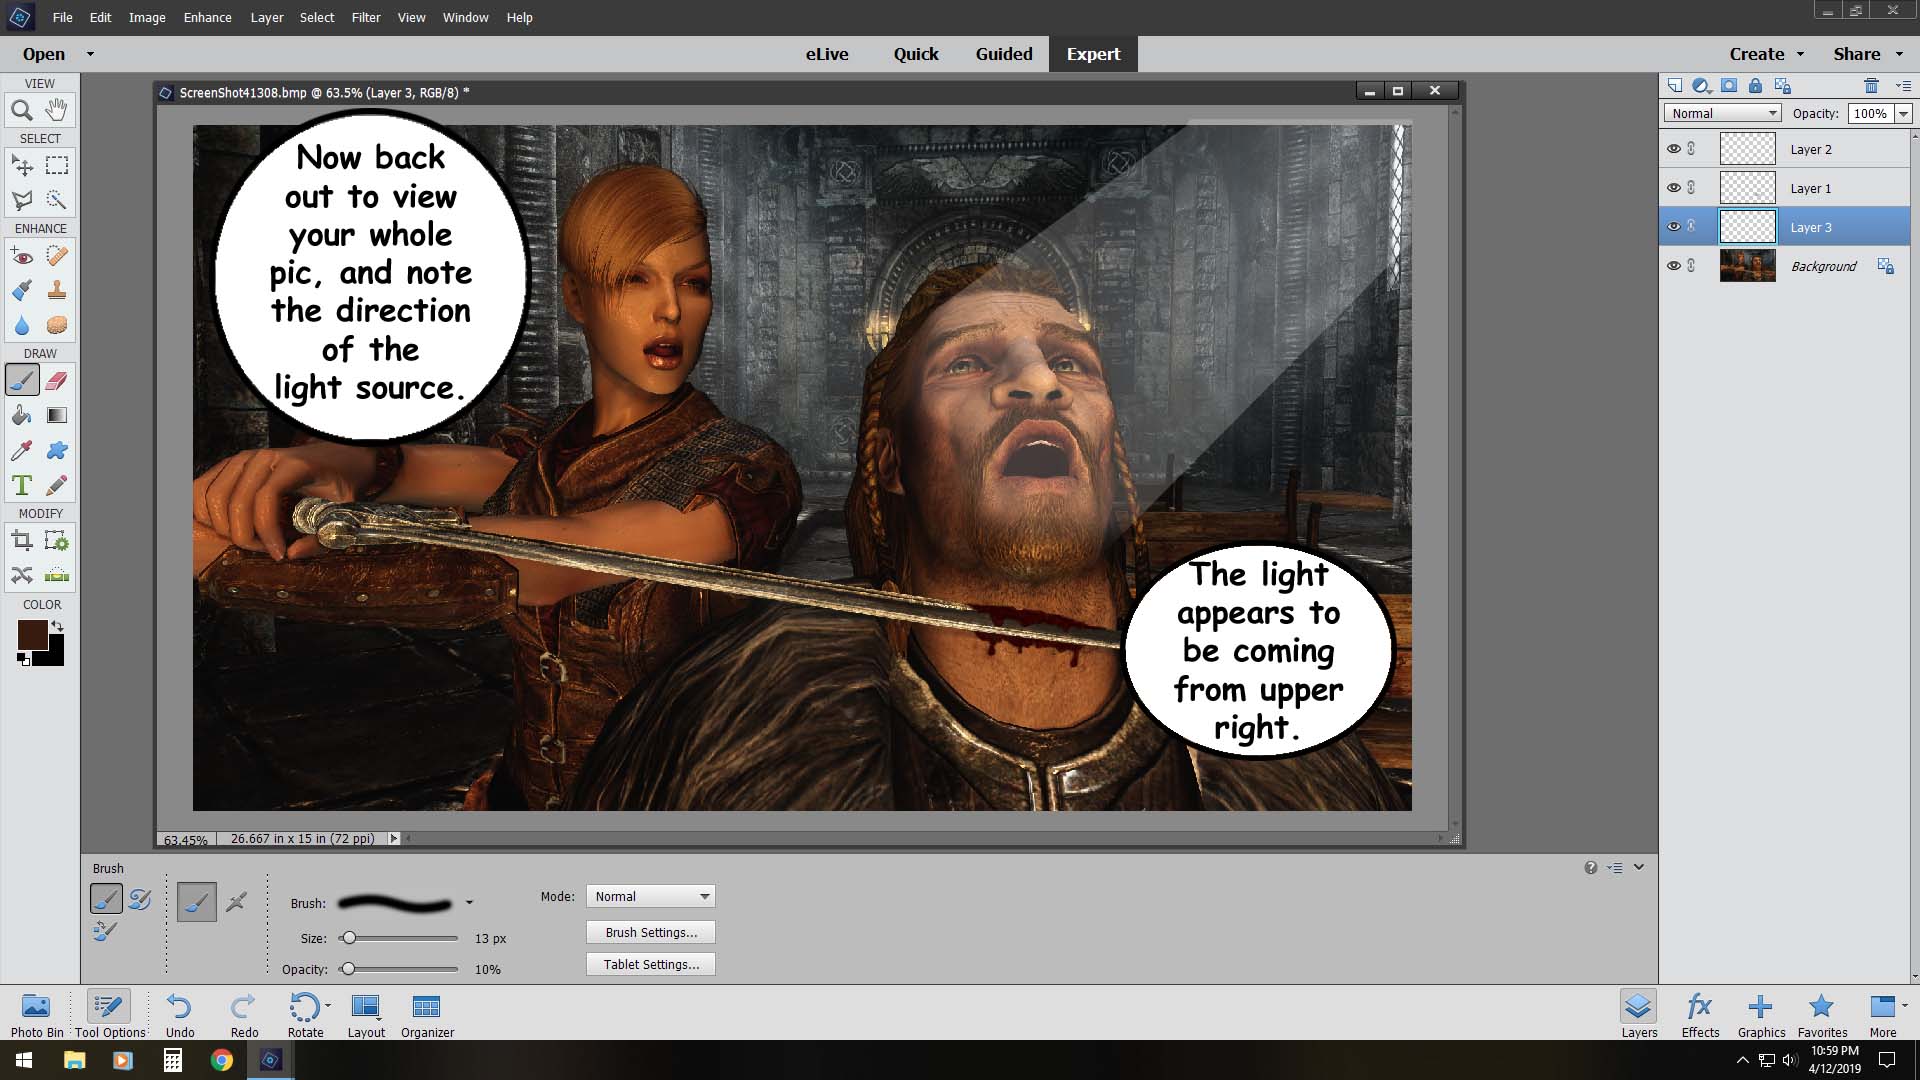Expand the Open file dropdown arrow
This screenshot has height=1080, width=1920.
(x=90, y=54)
